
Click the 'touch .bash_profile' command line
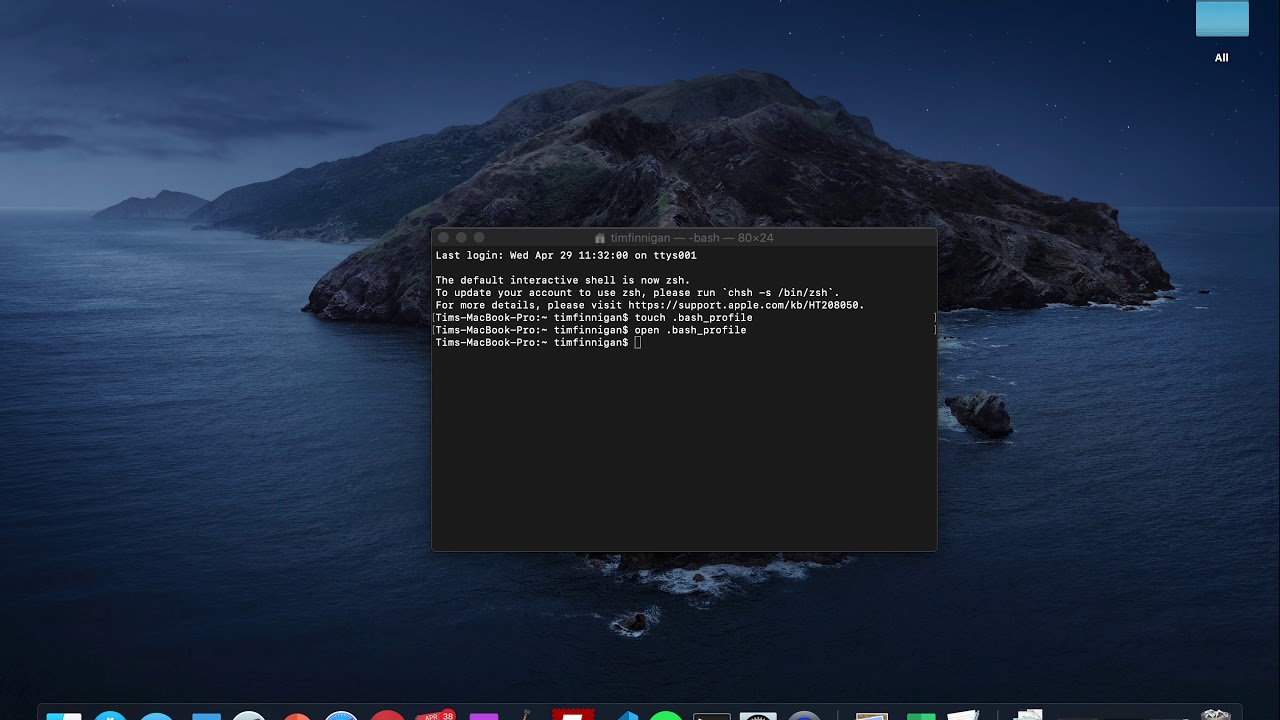coord(594,317)
